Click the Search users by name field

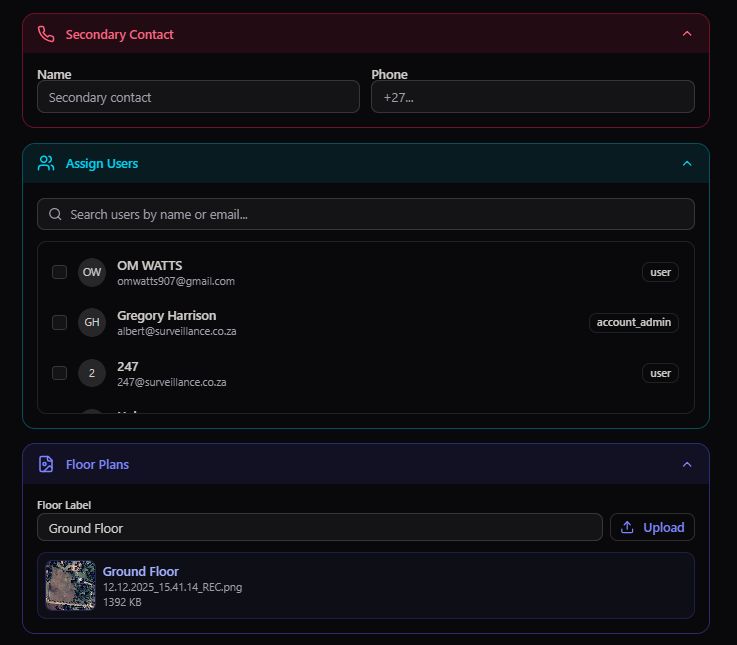pos(366,214)
